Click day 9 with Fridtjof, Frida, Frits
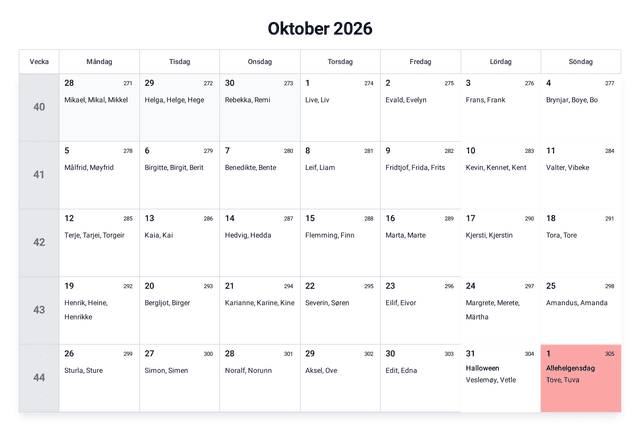Viewport: 640px width, 431px height. (x=420, y=175)
